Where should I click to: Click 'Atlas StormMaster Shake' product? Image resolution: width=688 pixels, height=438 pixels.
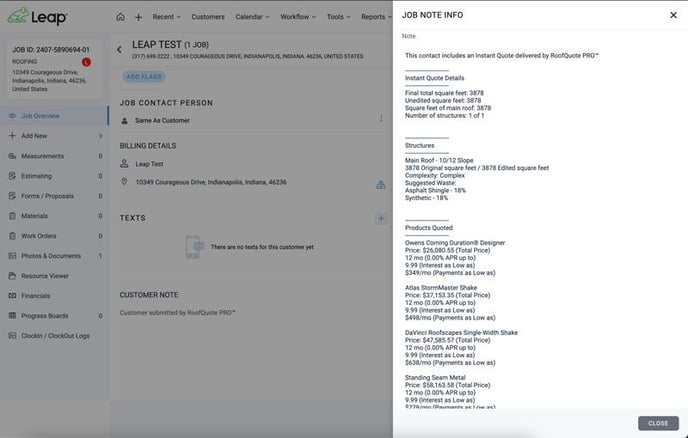441,288
